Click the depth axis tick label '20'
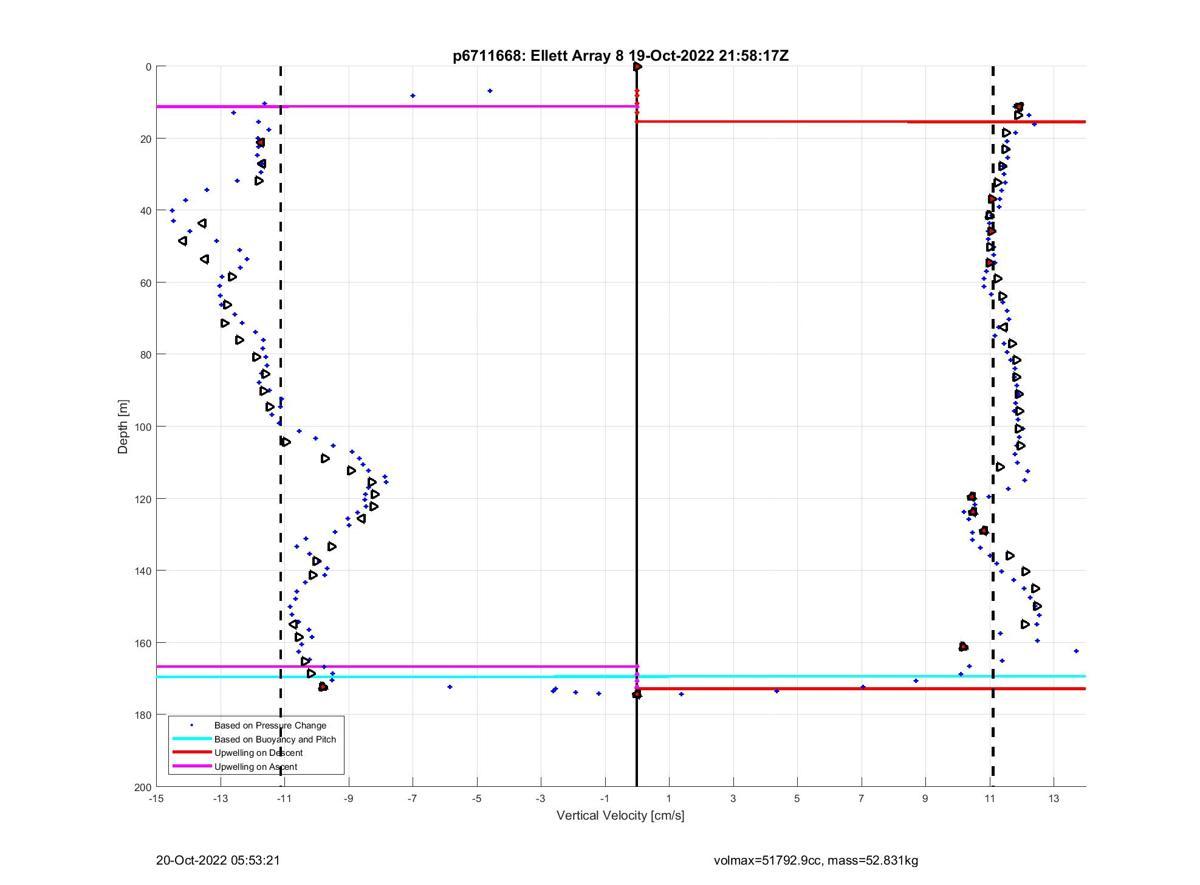Image resolution: width=1200 pixels, height=885 pixels. coord(145,139)
